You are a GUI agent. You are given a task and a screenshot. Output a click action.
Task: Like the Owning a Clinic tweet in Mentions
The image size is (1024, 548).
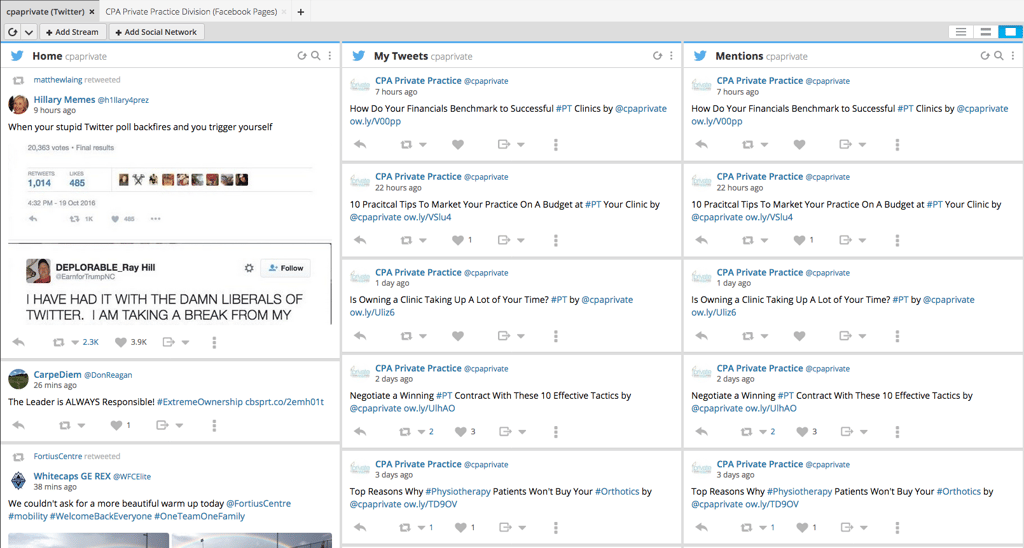799,336
